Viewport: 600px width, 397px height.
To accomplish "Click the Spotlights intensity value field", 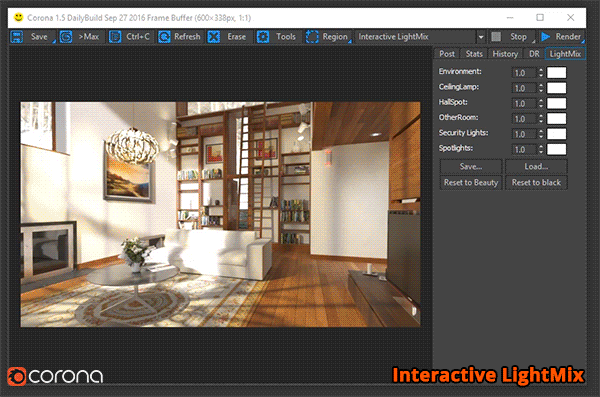I will (x=525, y=149).
